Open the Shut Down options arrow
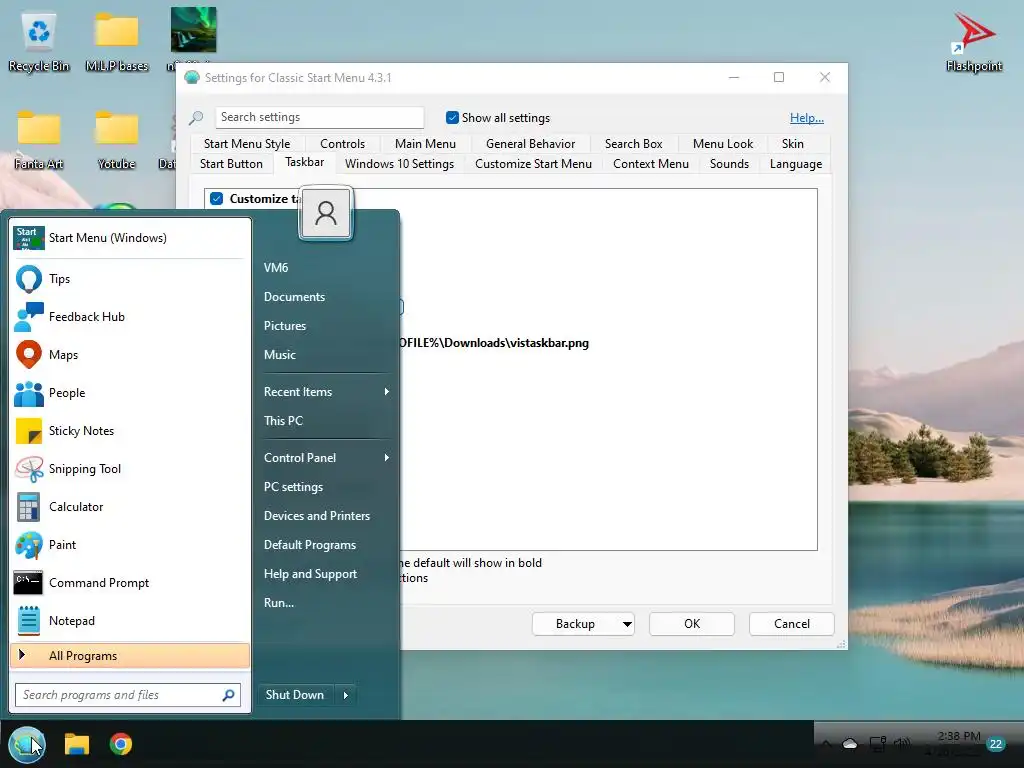This screenshot has height=768, width=1024. 345,696
